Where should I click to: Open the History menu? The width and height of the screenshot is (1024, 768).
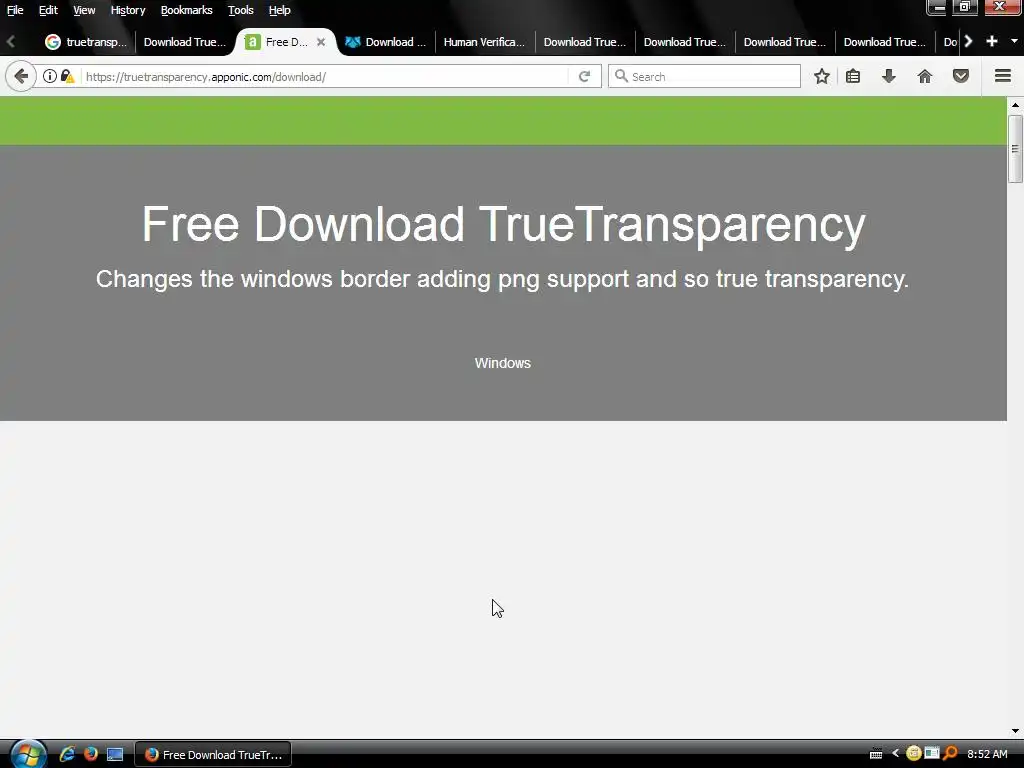[x=127, y=10]
